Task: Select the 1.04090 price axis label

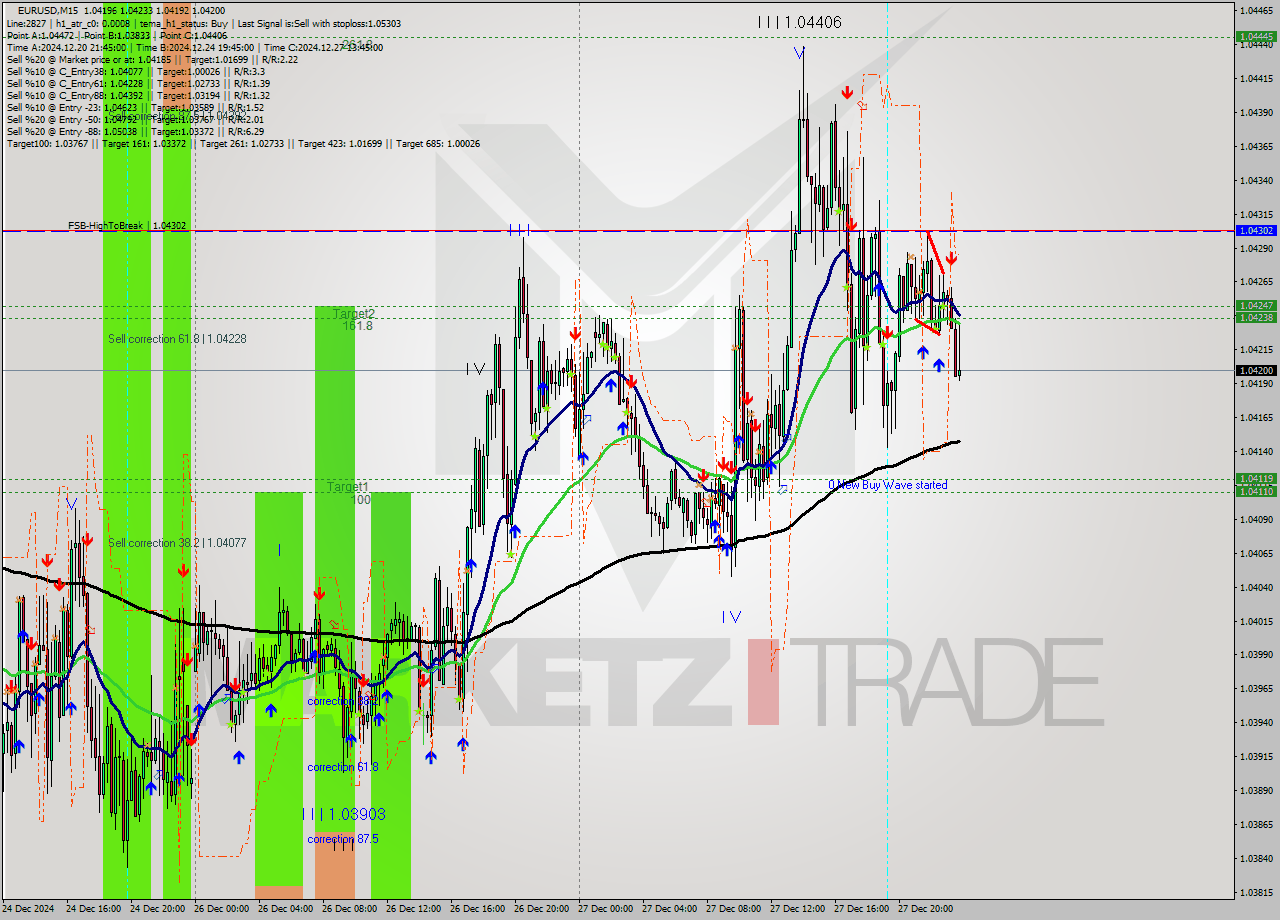Action: [1256, 519]
